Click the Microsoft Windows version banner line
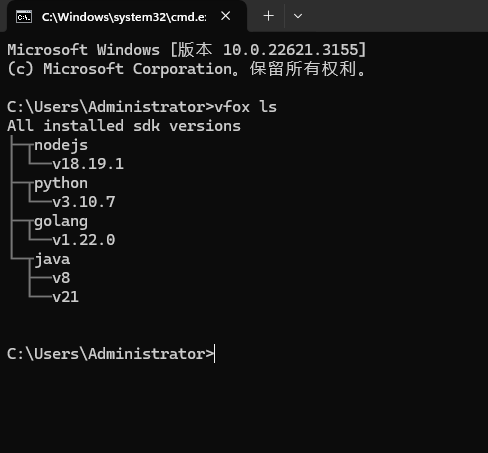Image resolution: width=488 pixels, height=453 pixels. (x=187, y=50)
